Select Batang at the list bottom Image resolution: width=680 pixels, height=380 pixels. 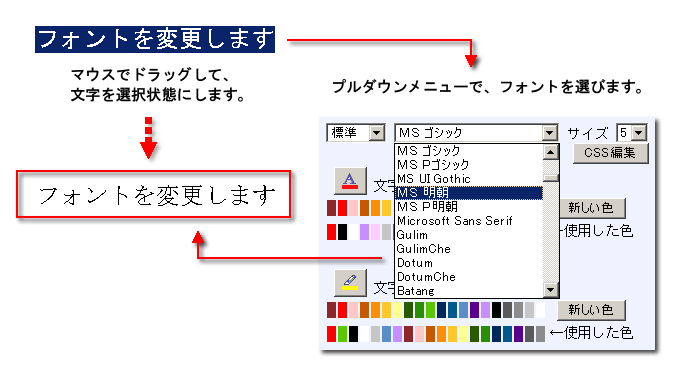point(469,291)
